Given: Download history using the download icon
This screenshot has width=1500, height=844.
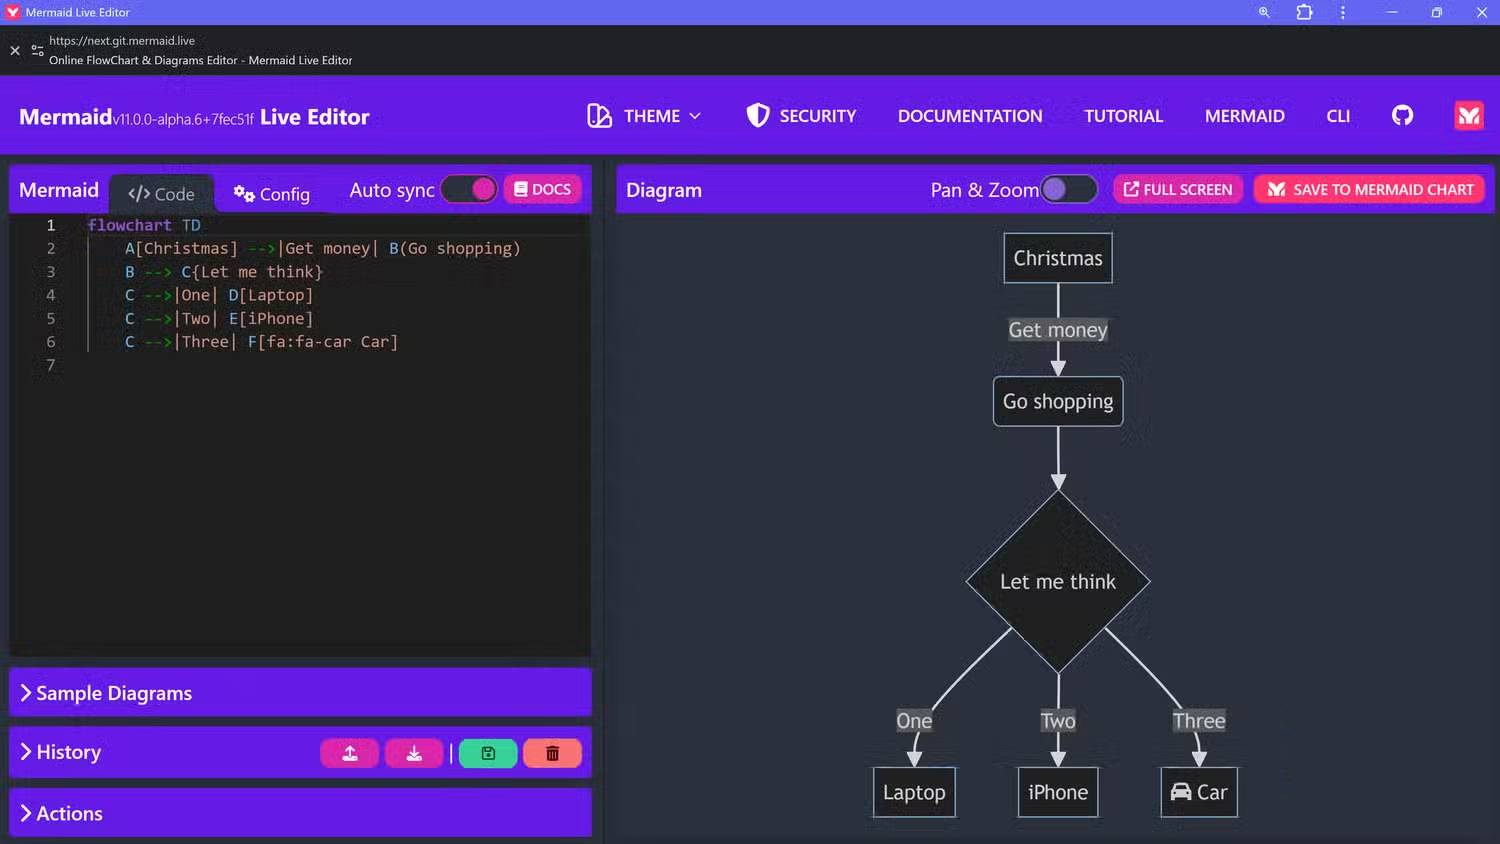Looking at the screenshot, I should pyautogui.click(x=414, y=753).
